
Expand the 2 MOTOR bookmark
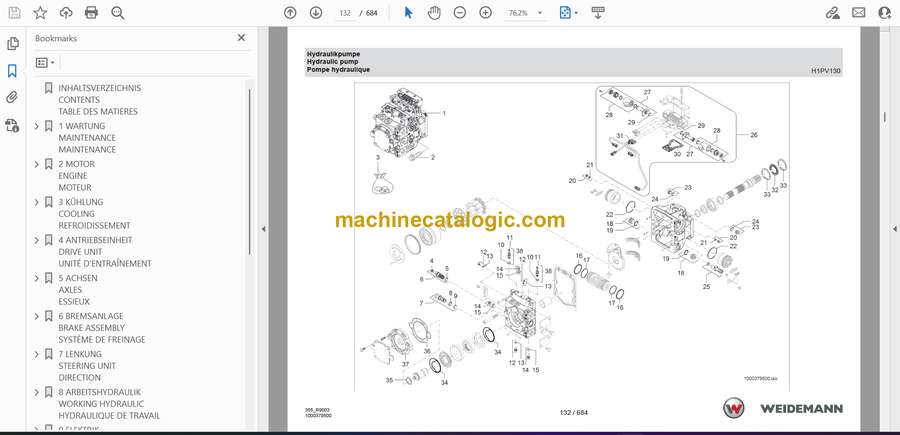[37, 164]
